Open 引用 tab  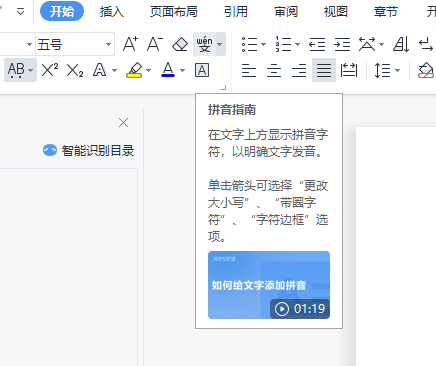coord(236,12)
